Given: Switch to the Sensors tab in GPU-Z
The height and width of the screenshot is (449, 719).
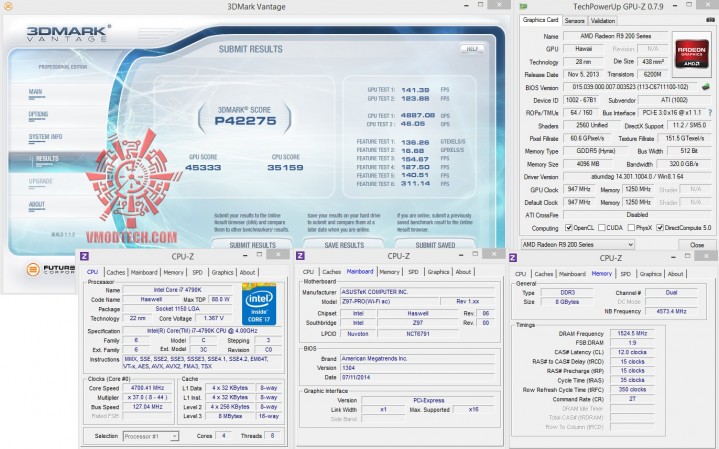Looking at the screenshot, I should (x=574, y=21).
